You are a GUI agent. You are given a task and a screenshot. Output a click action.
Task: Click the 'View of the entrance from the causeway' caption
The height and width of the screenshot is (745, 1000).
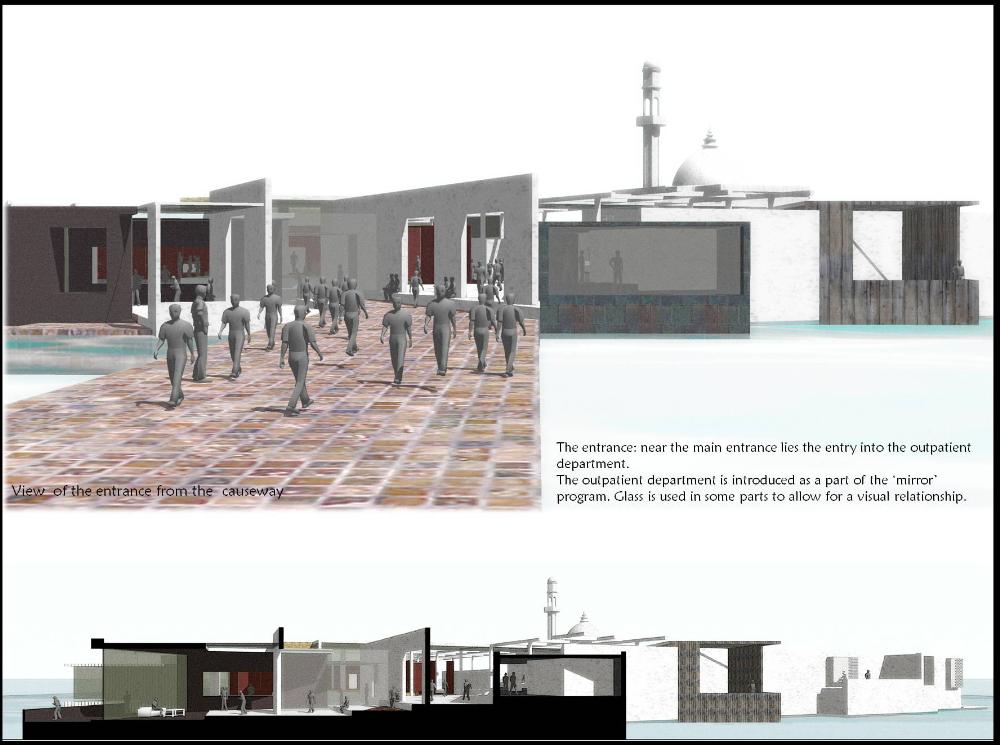coord(147,491)
